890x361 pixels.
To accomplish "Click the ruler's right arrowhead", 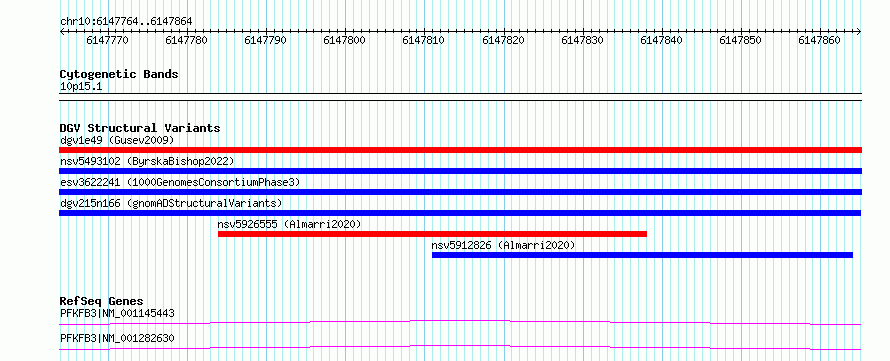I will point(859,32).
